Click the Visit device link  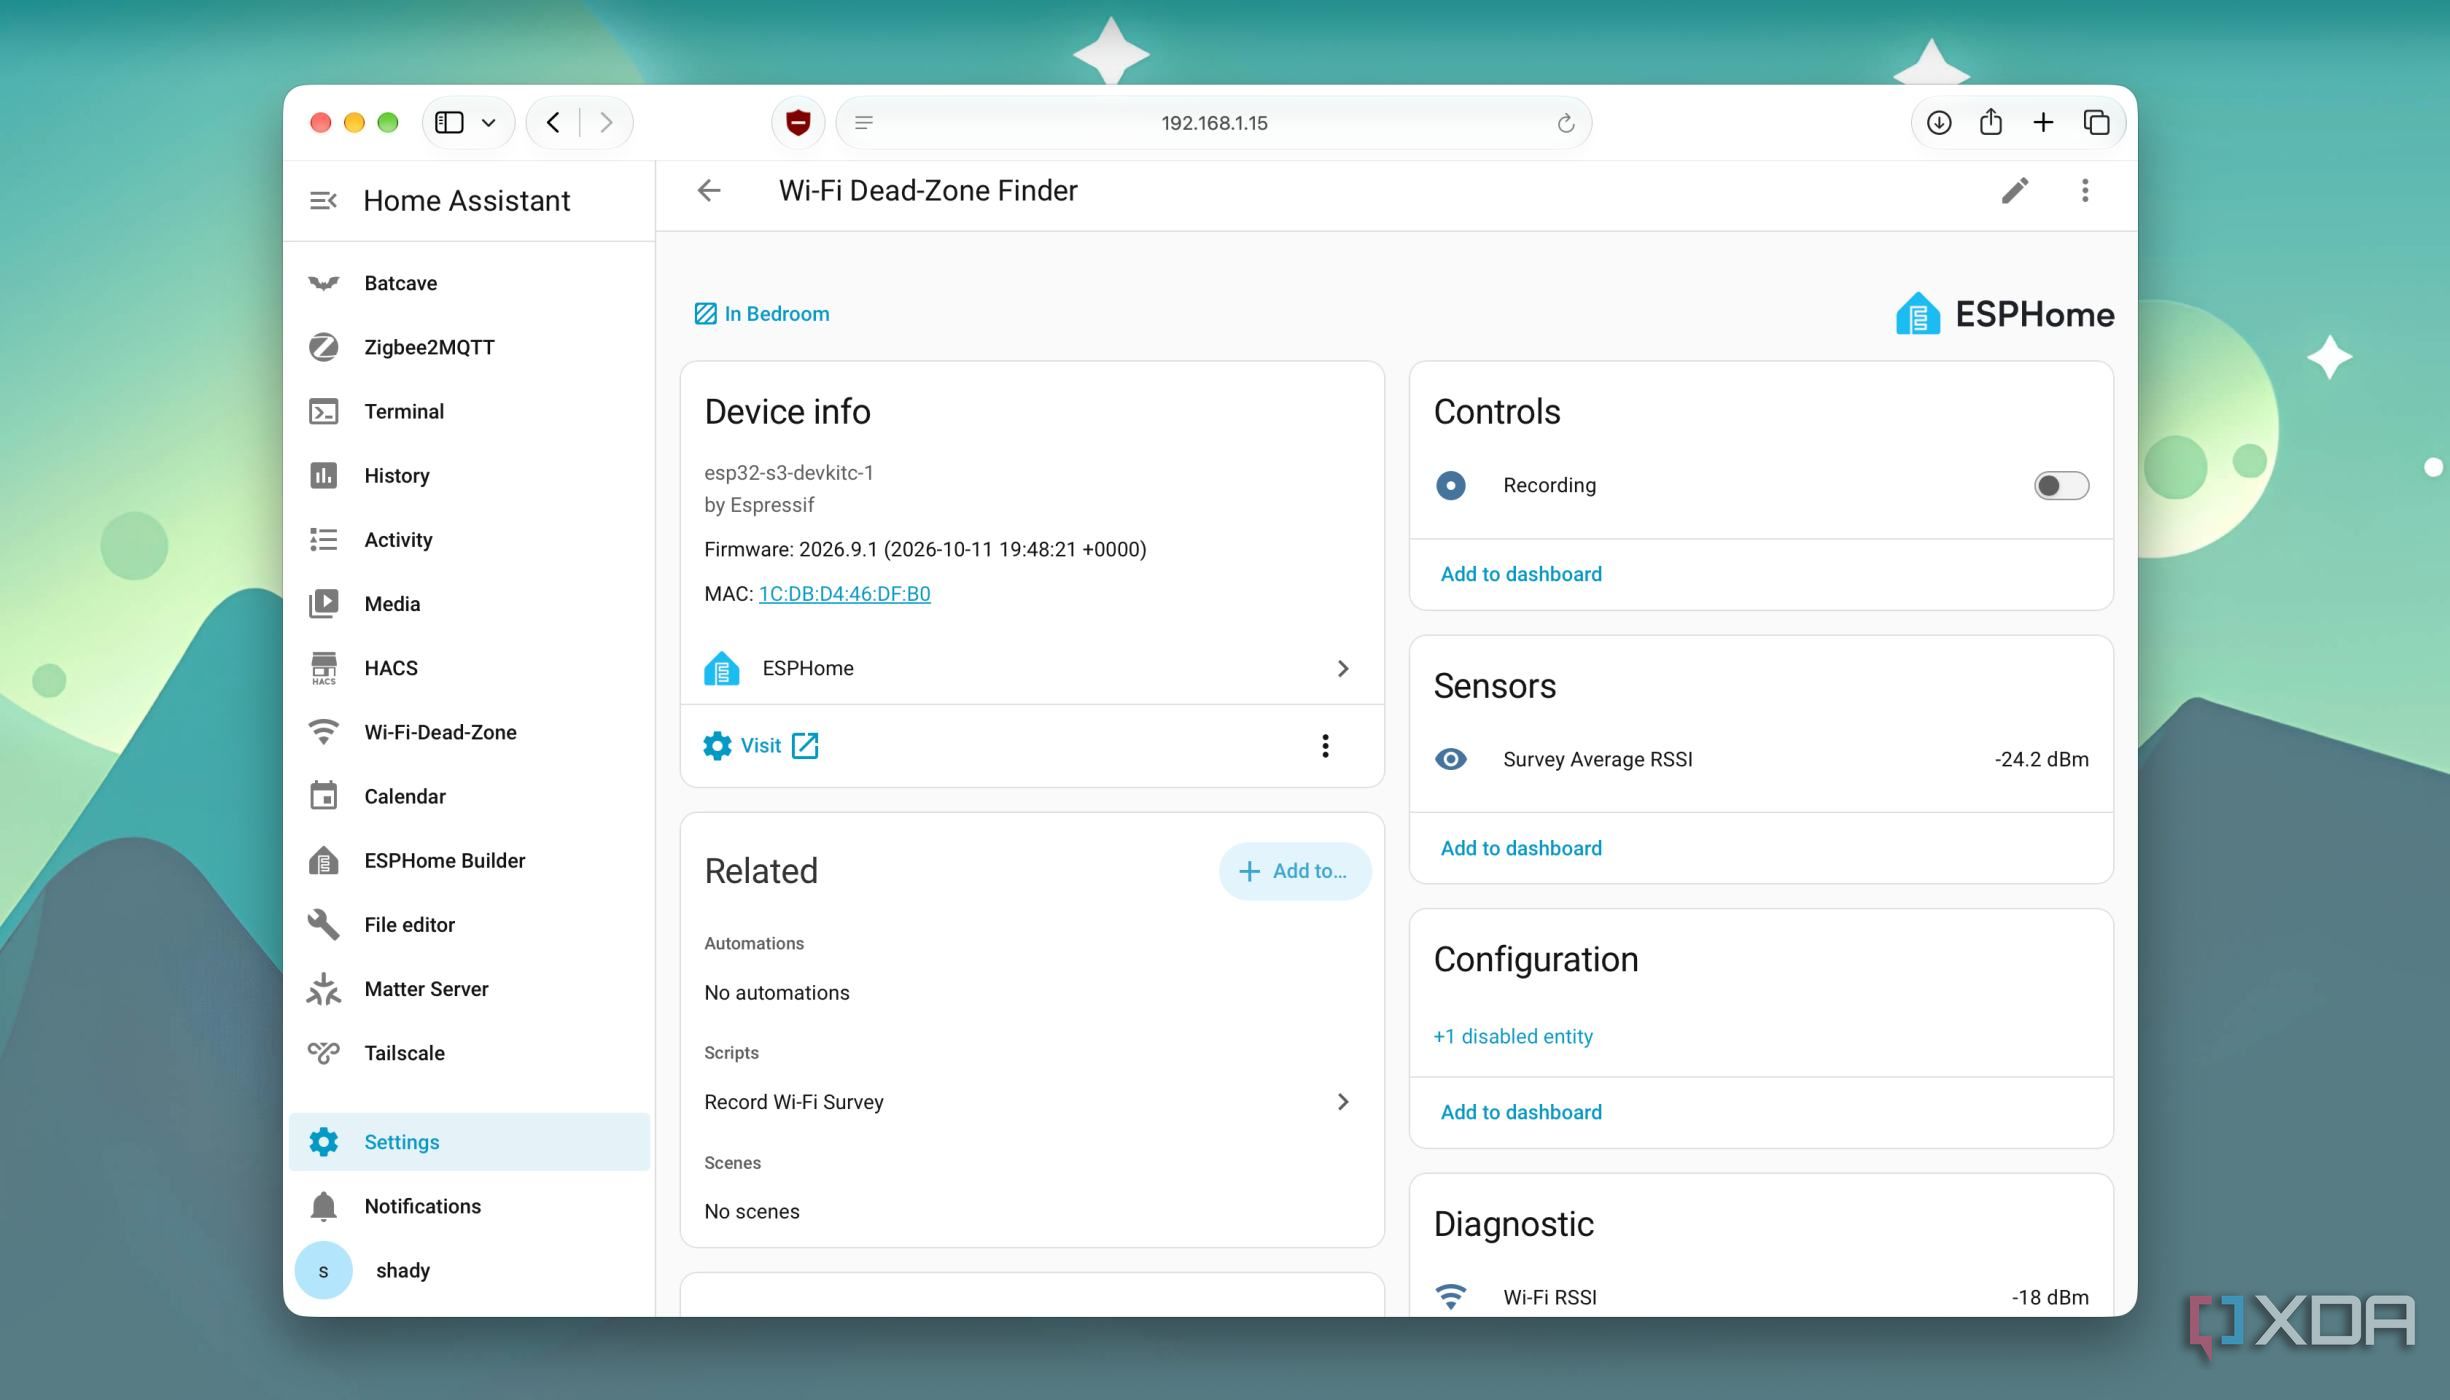click(761, 745)
